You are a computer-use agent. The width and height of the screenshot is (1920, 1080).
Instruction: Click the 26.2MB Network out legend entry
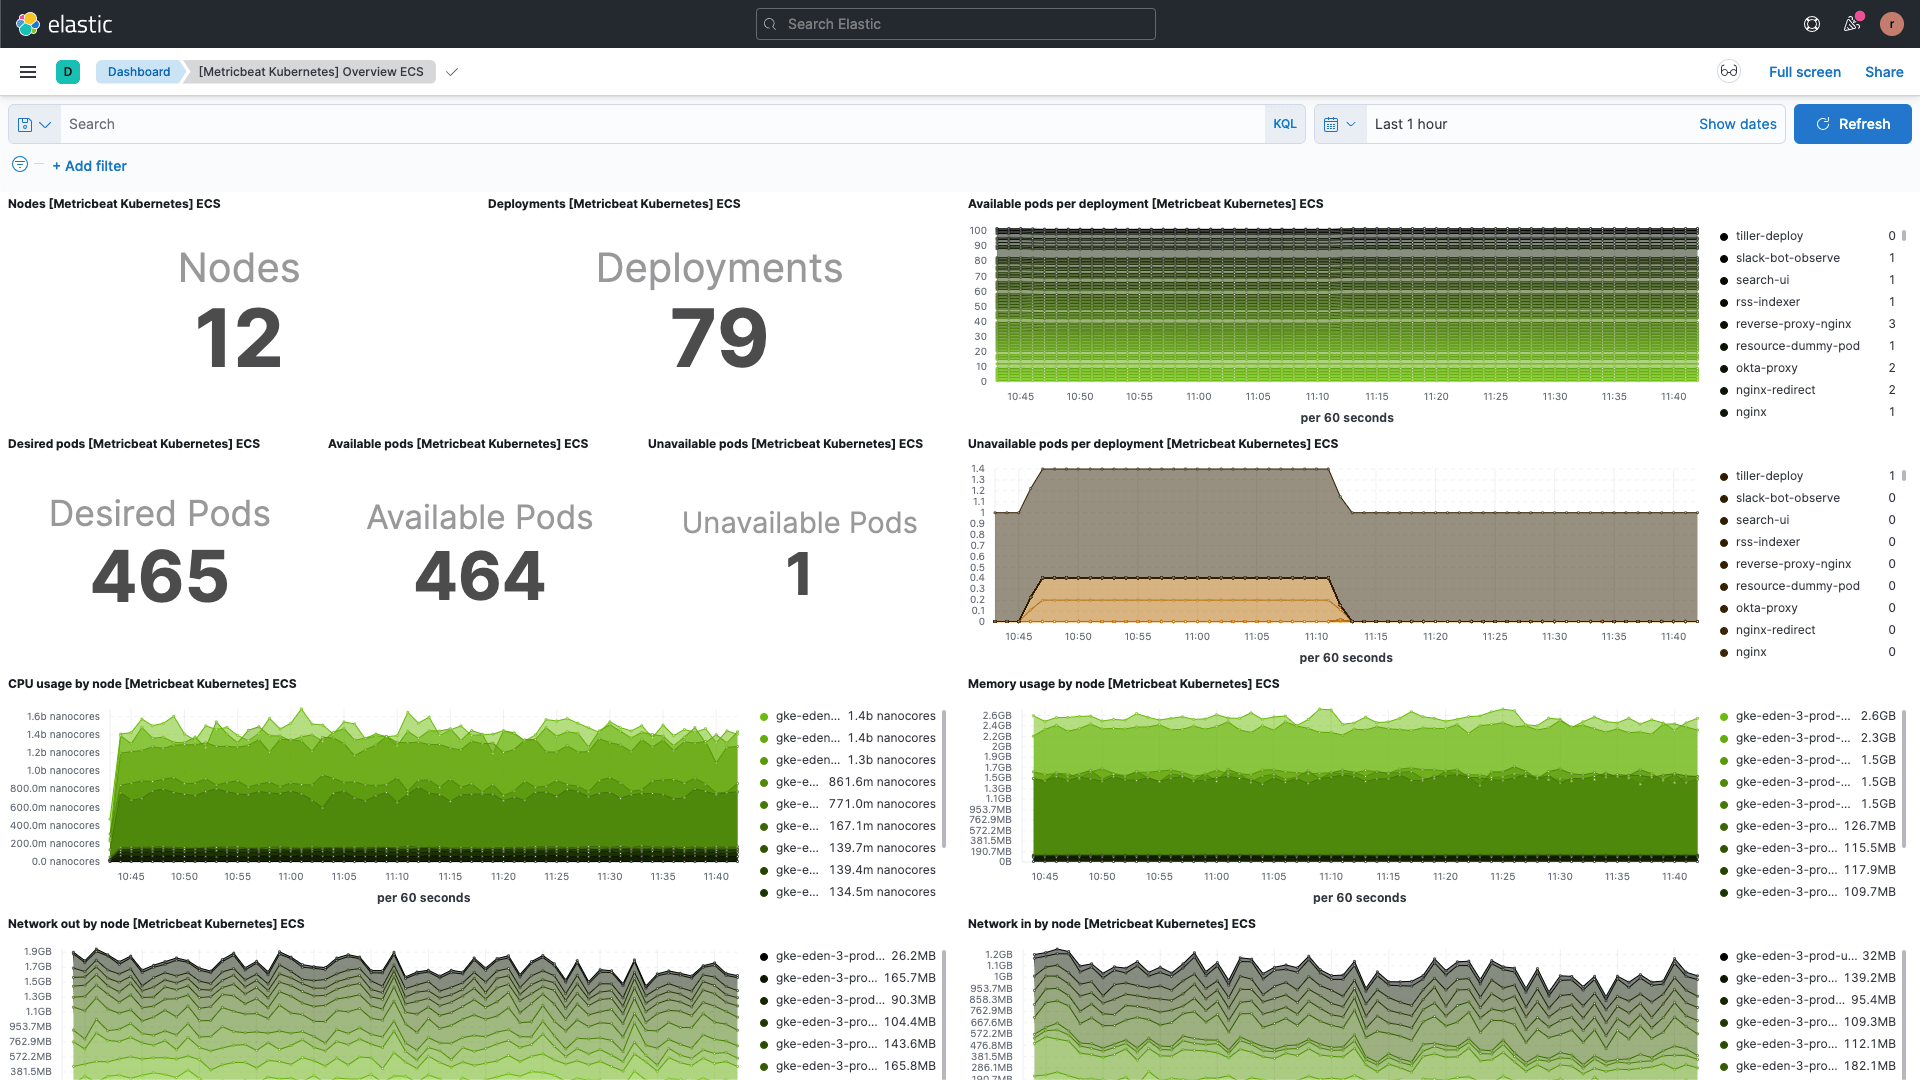click(x=848, y=956)
